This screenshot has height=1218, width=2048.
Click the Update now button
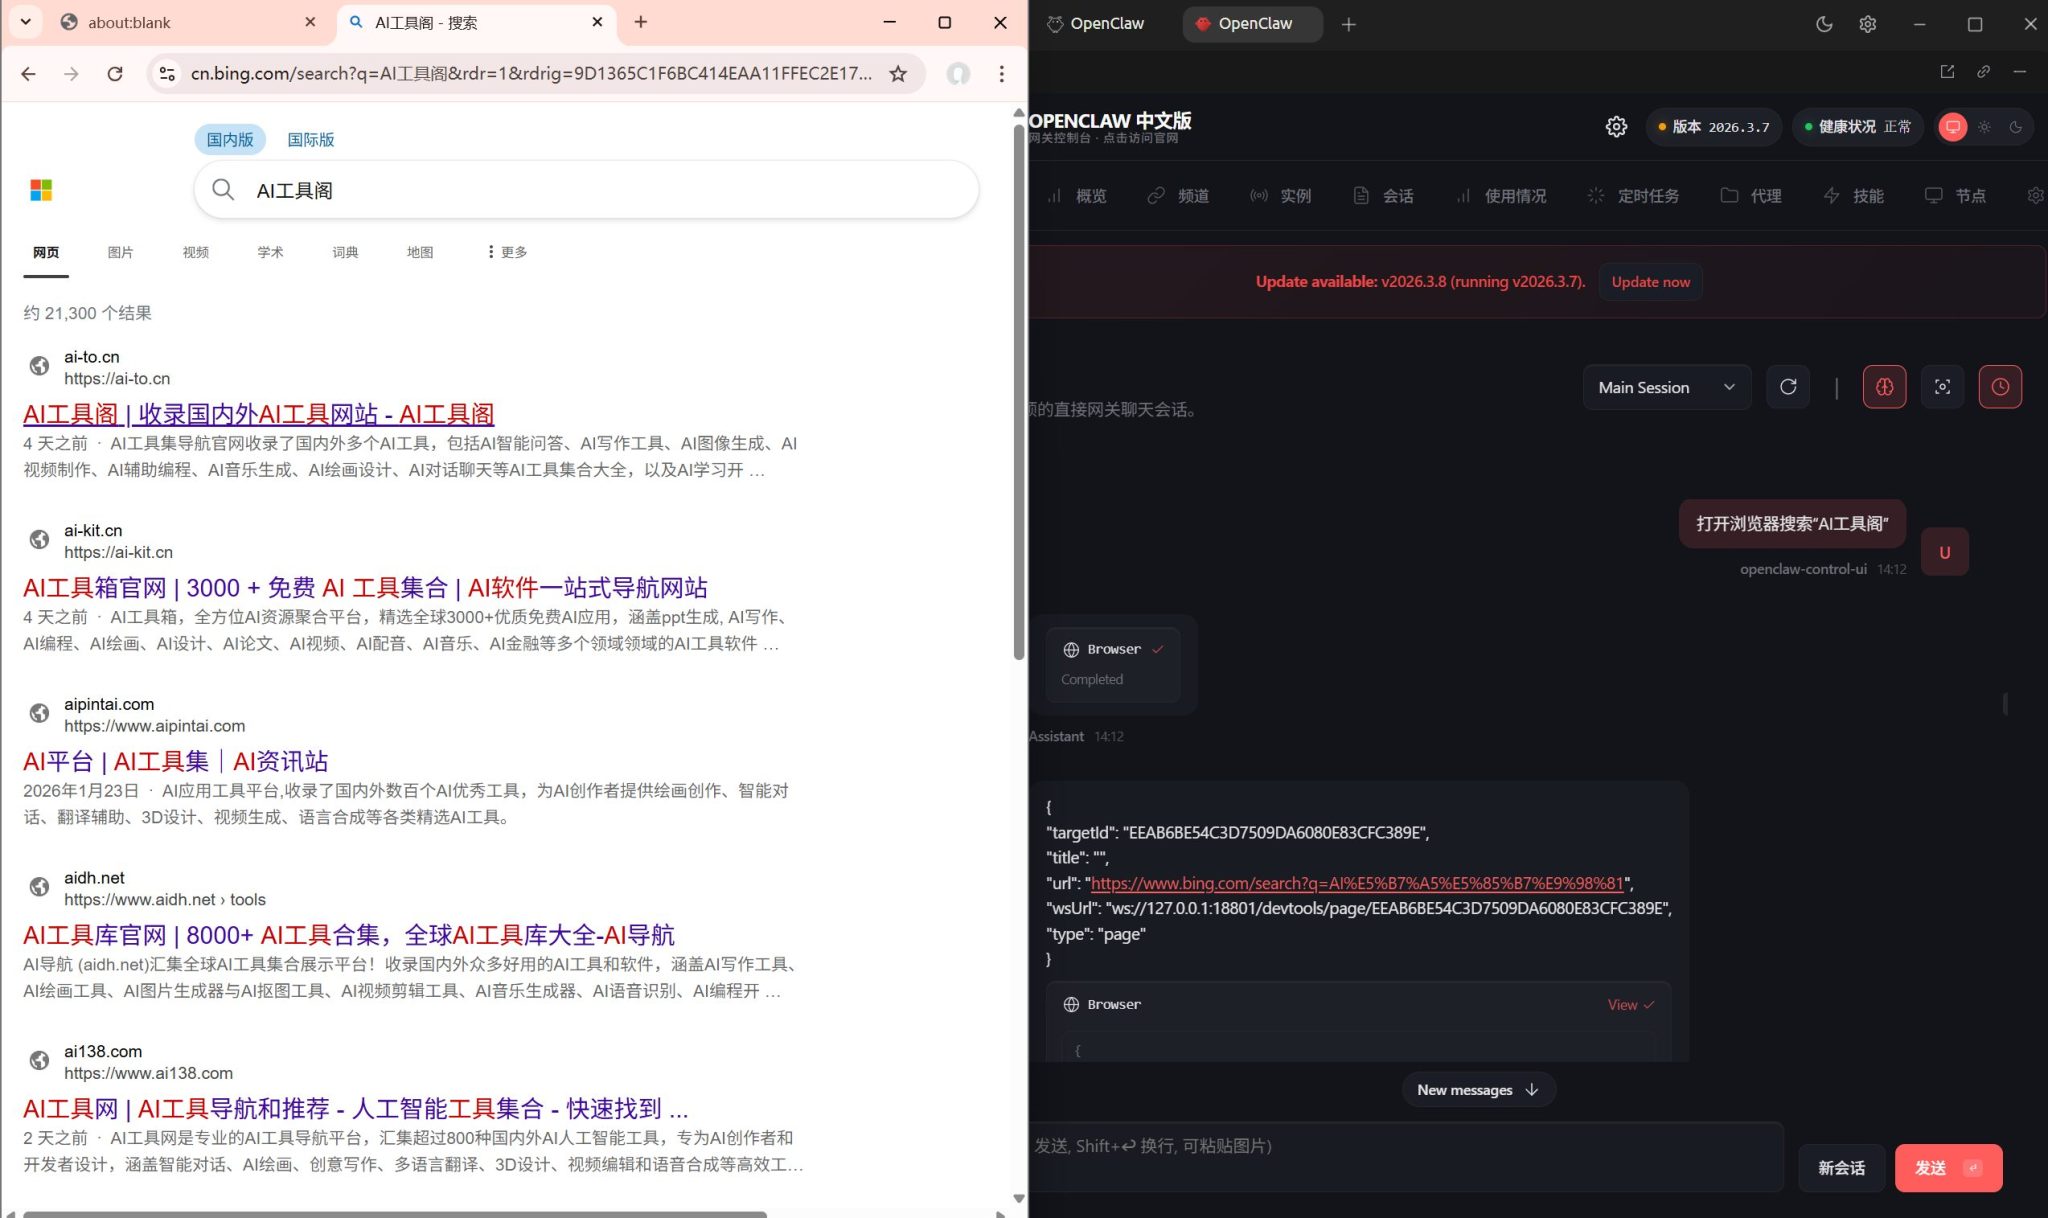tap(1648, 281)
